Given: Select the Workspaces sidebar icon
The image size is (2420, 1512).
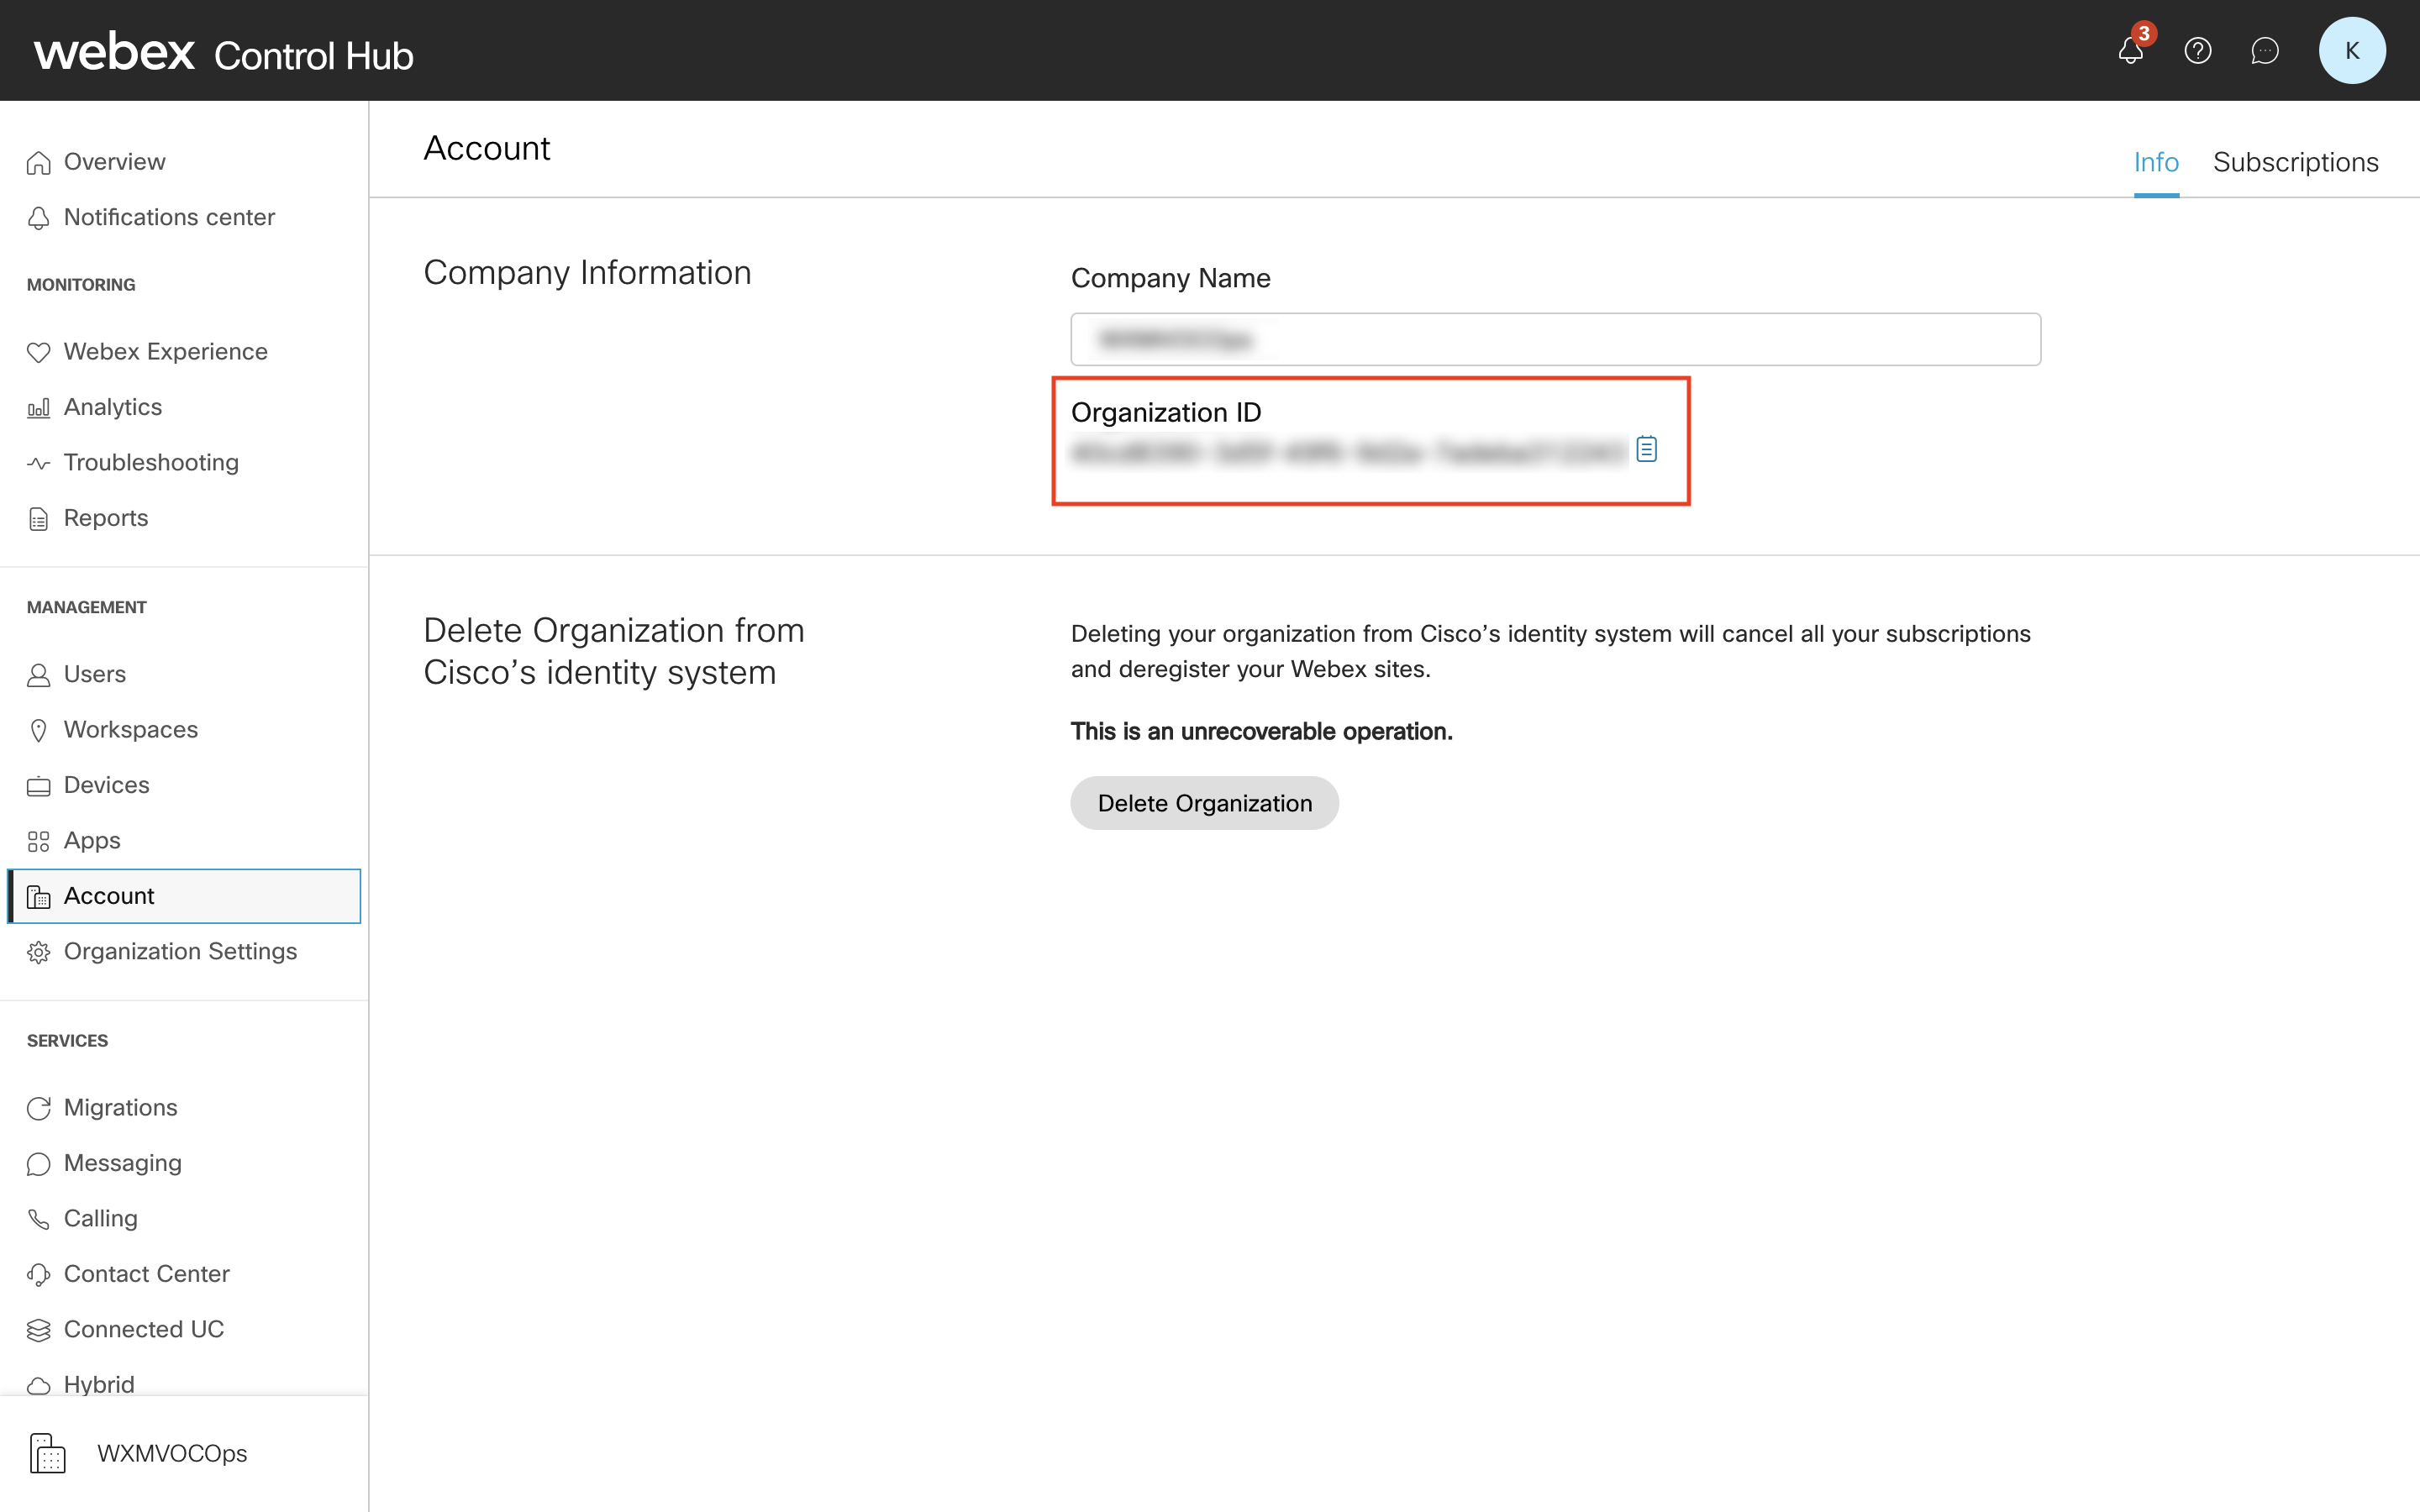Looking at the screenshot, I should tap(39, 730).
